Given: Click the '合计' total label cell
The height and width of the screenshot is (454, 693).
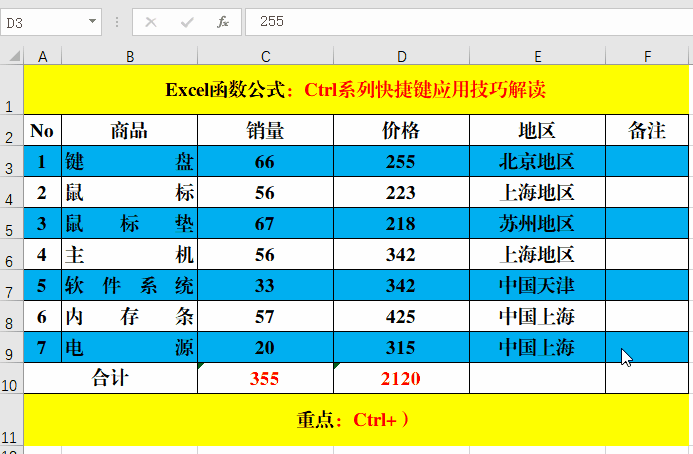Looking at the screenshot, I should click(110, 378).
